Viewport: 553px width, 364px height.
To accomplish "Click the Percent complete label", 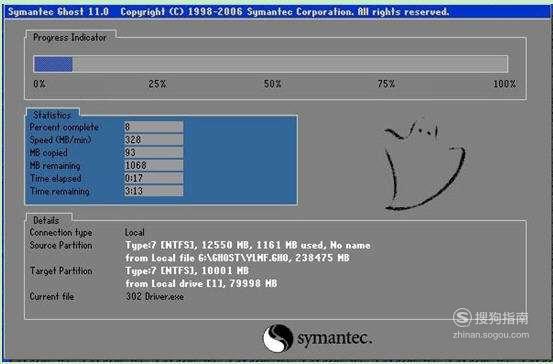I will click(64, 127).
